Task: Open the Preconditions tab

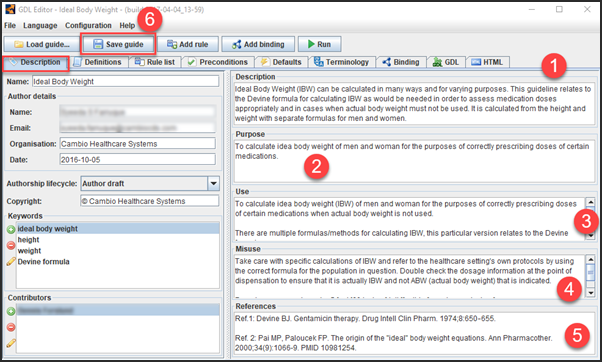Action: click(x=218, y=62)
